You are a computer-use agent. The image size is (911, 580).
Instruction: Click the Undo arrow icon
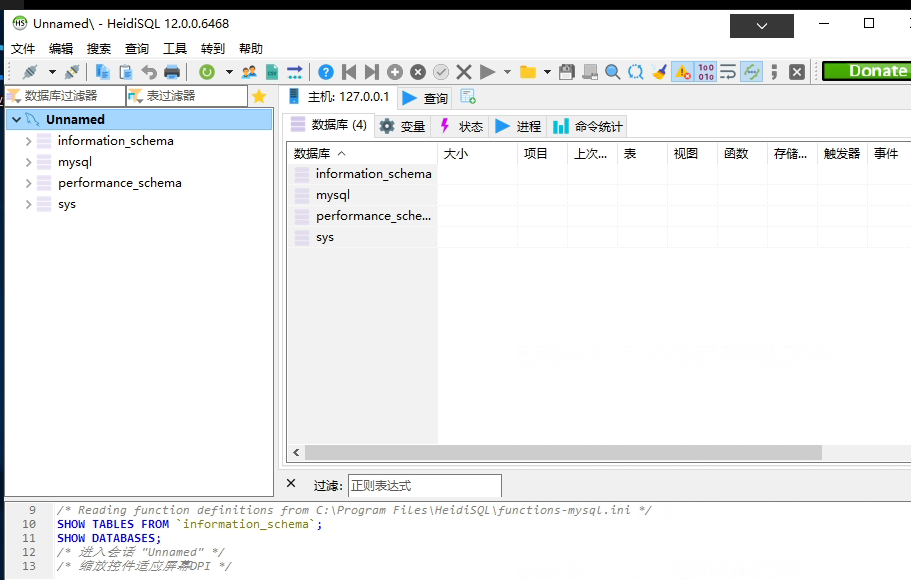(149, 72)
